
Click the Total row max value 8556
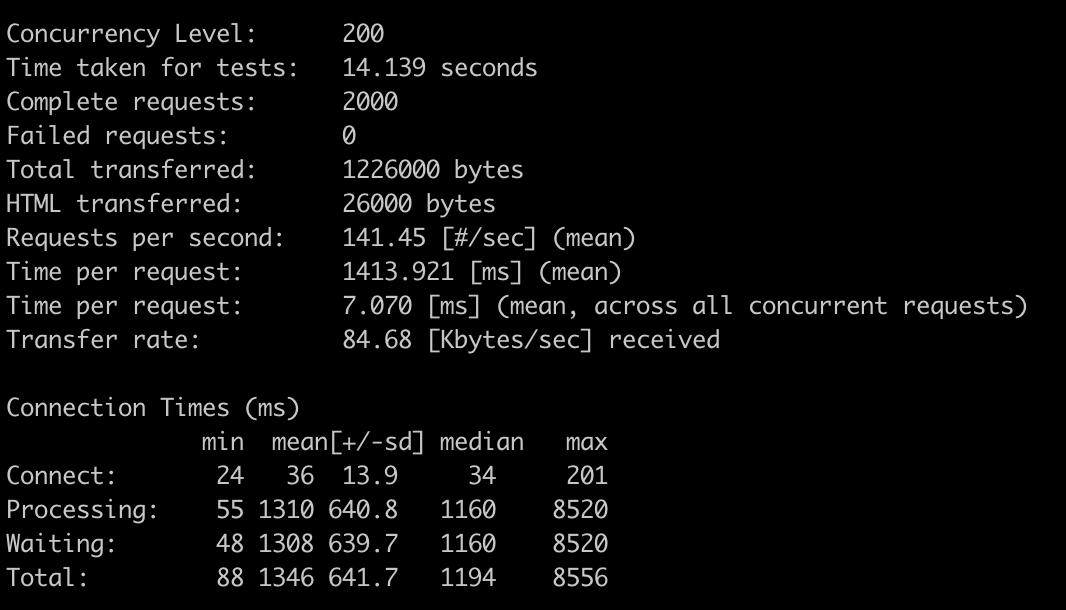580,578
